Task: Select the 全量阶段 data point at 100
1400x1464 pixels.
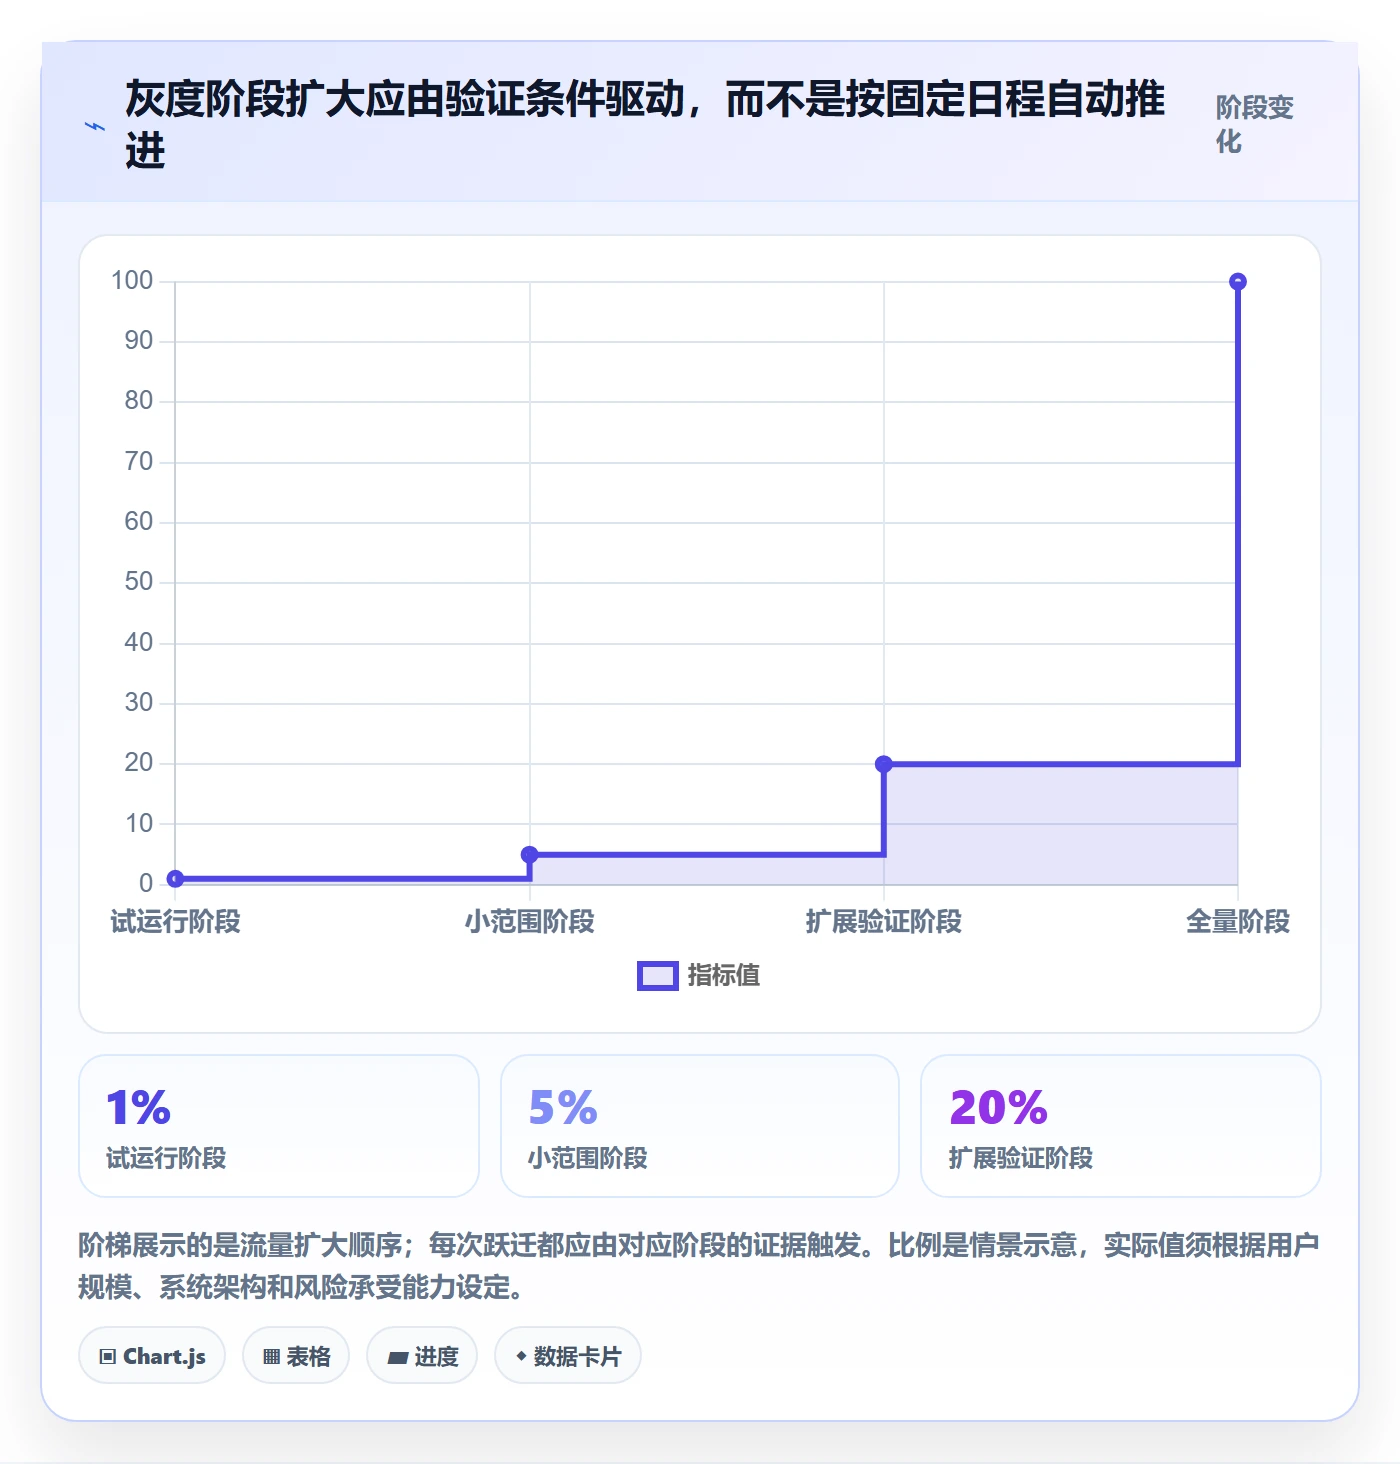Action: coord(1238,282)
